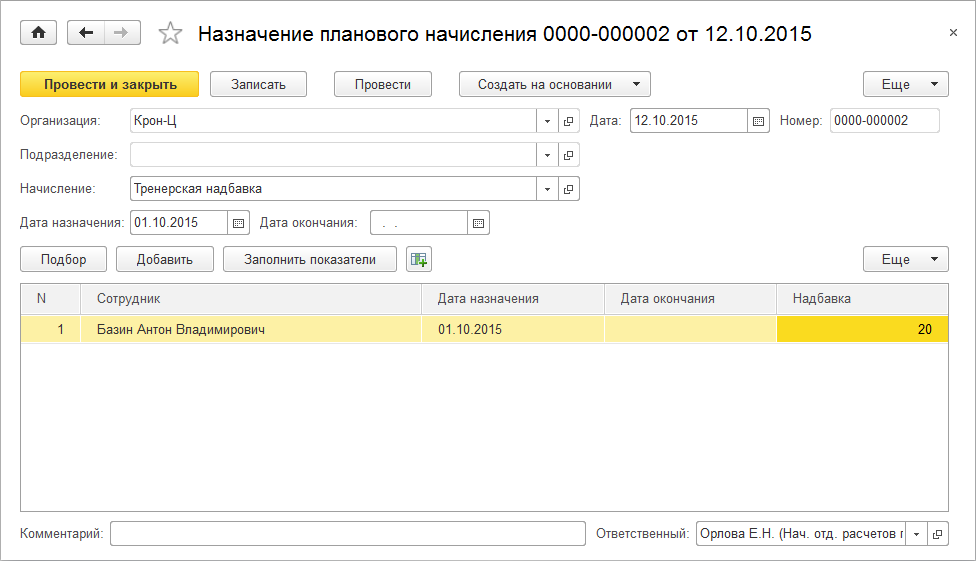Click the Добавить button
The image size is (976, 561).
pos(165,259)
